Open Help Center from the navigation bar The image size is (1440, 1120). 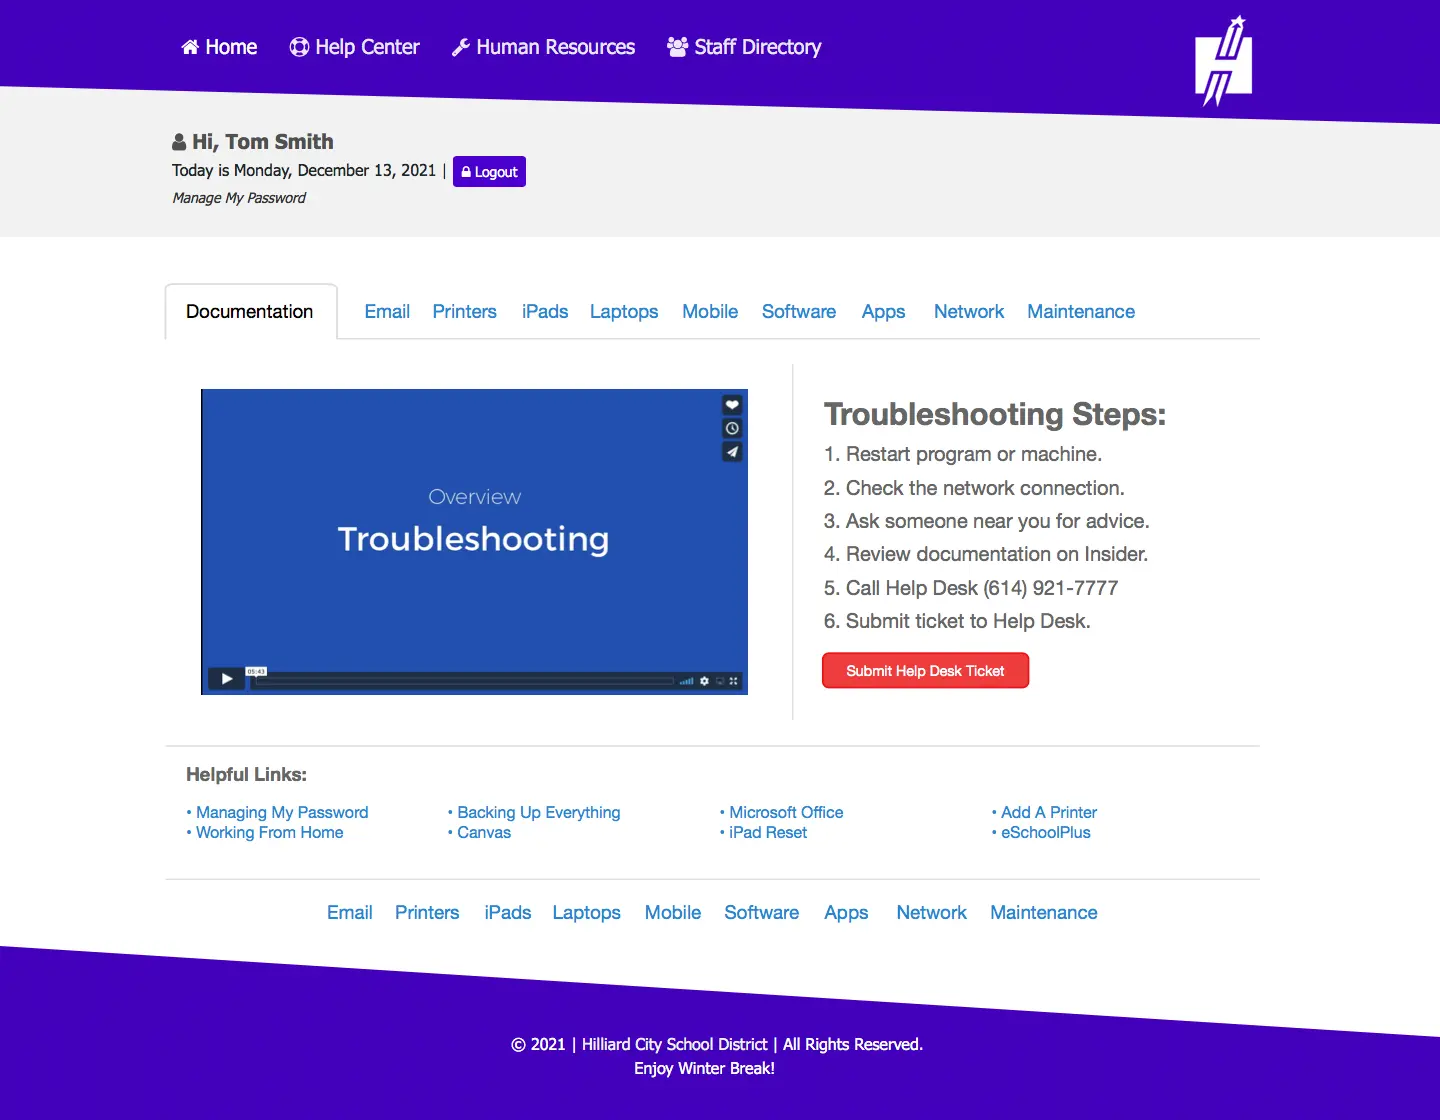coord(355,47)
